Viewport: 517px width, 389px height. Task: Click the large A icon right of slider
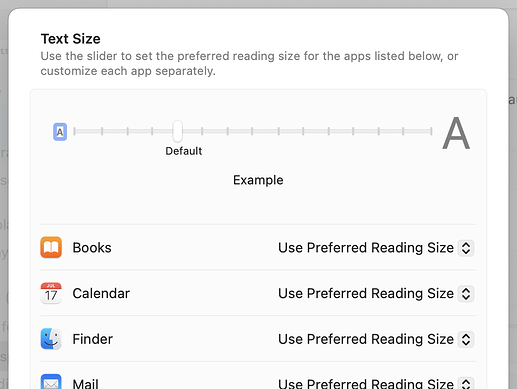(456, 133)
